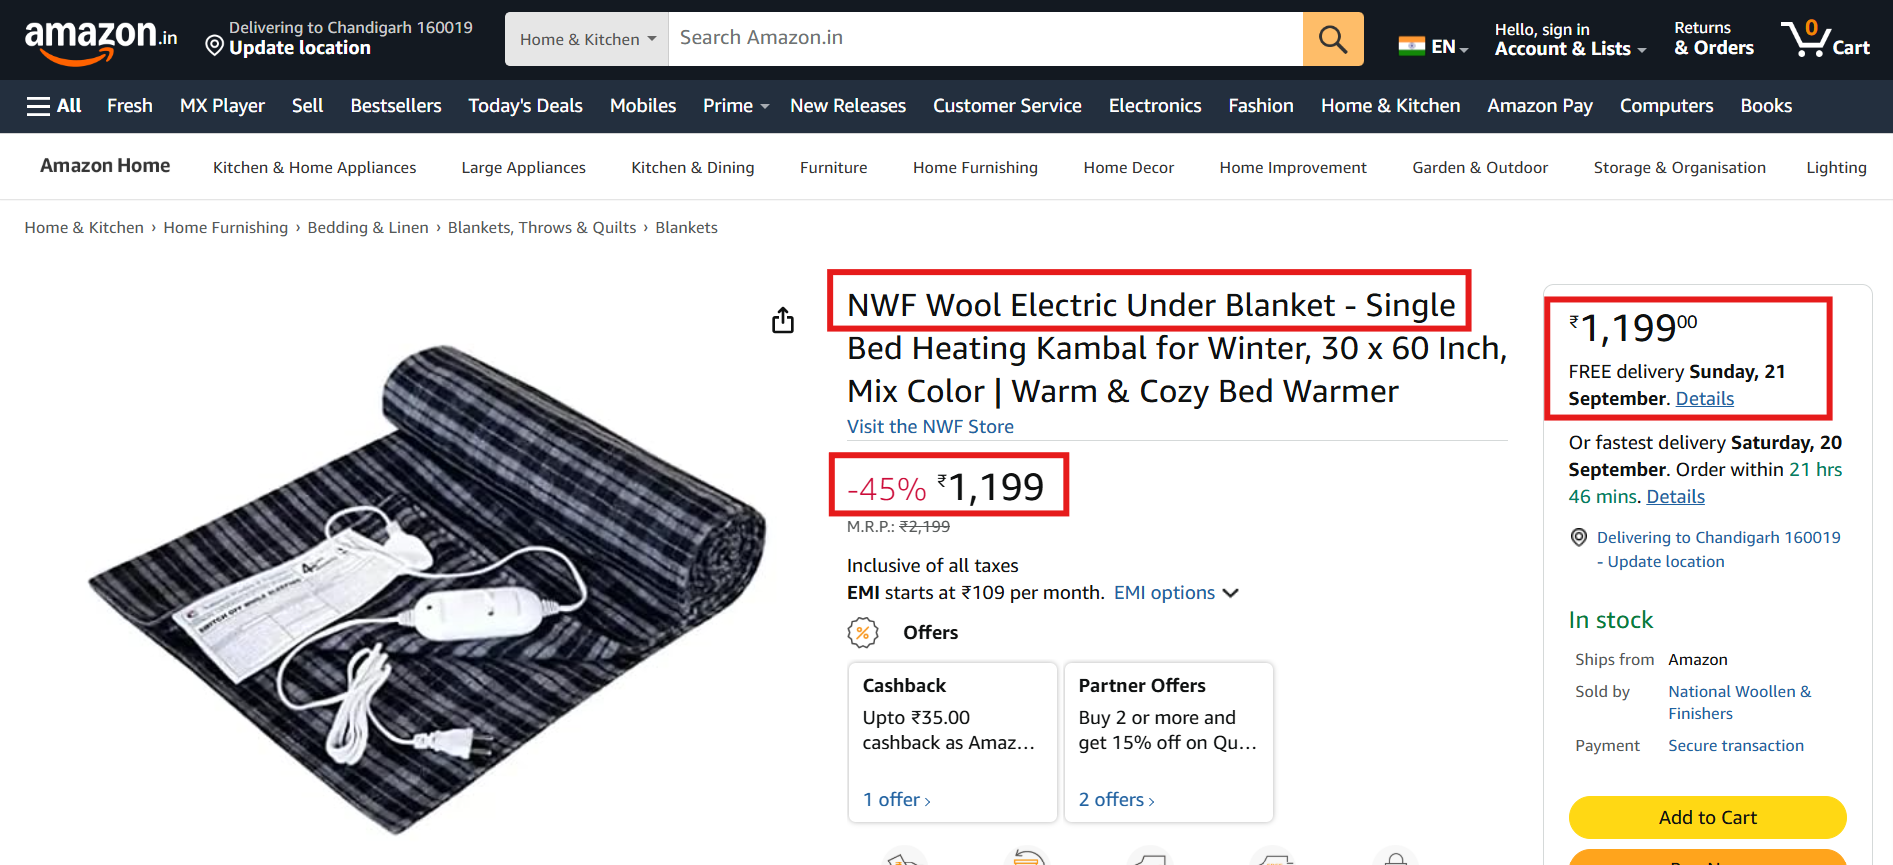Open Today's Deals in navigation bar

point(525,106)
